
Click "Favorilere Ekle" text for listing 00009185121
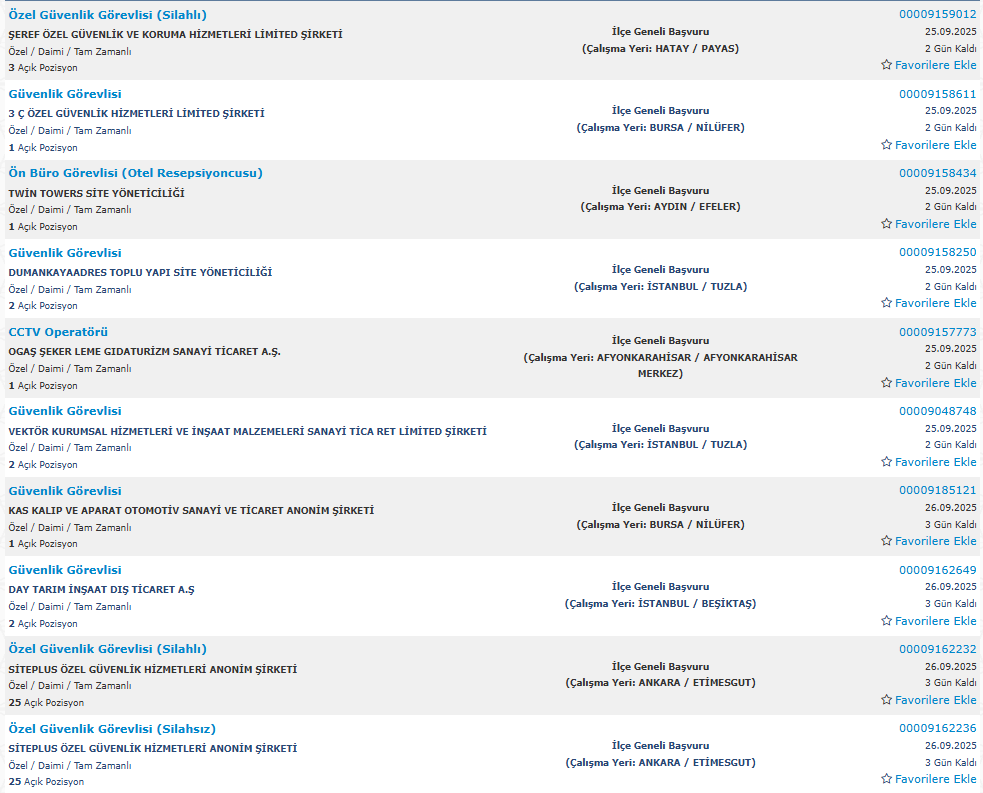935,541
